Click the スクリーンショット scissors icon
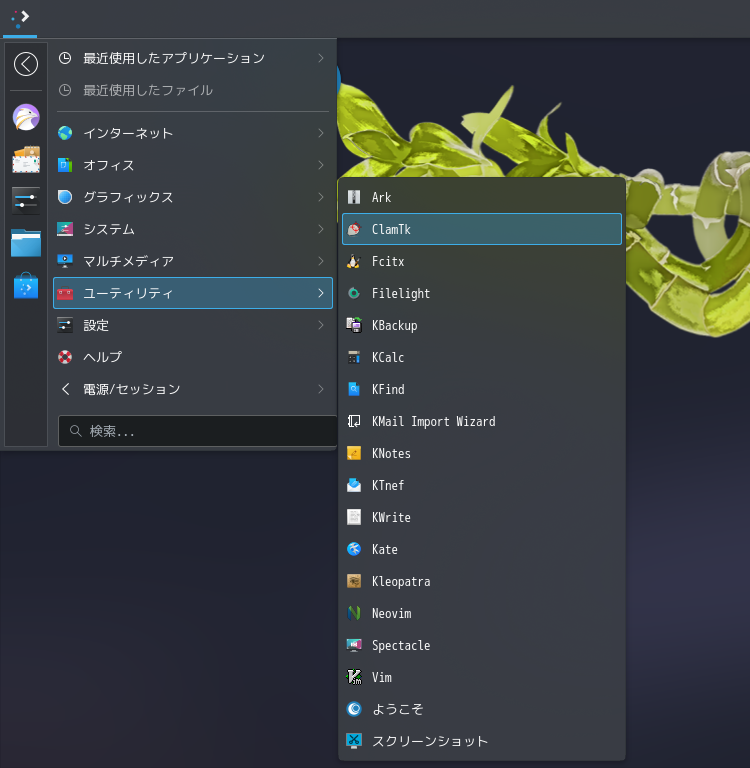Image resolution: width=750 pixels, height=768 pixels. pyautogui.click(x=354, y=741)
